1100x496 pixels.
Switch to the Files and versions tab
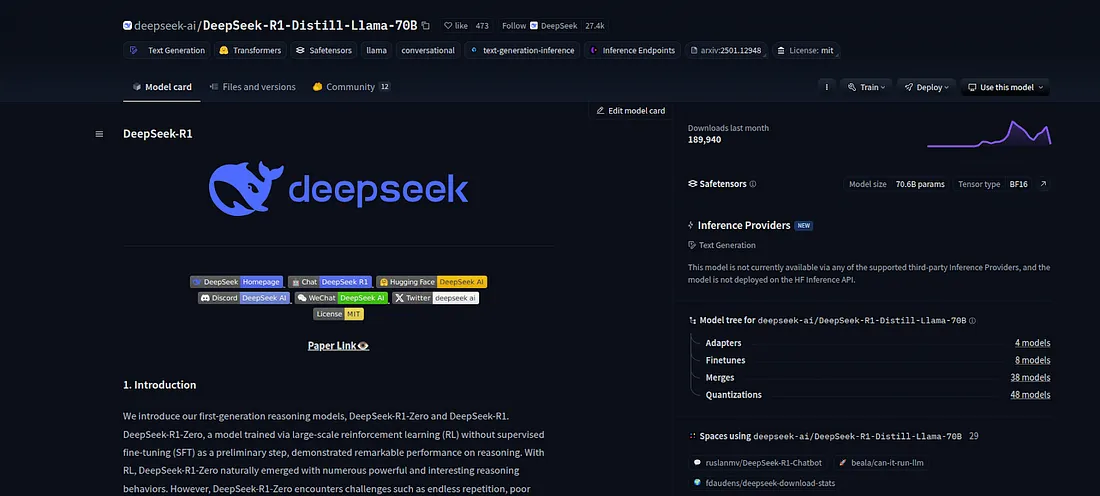253,87
